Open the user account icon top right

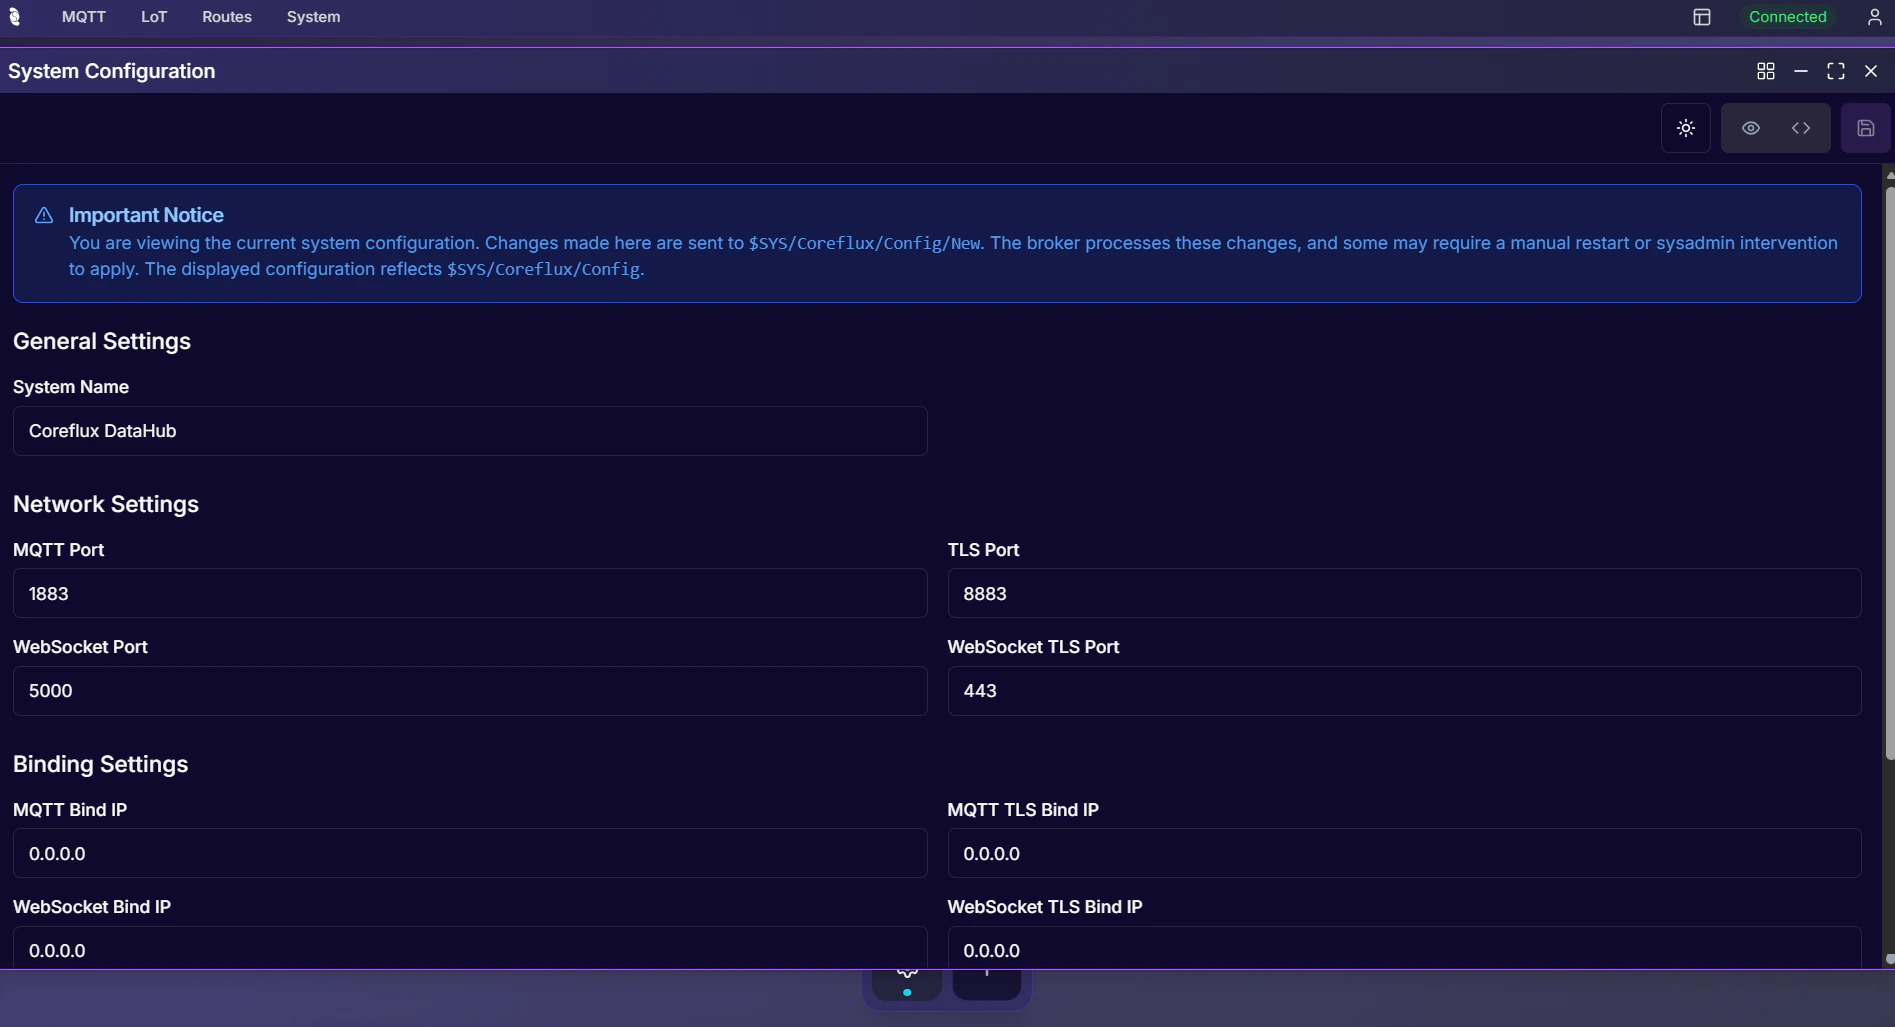coord(1875,17)
